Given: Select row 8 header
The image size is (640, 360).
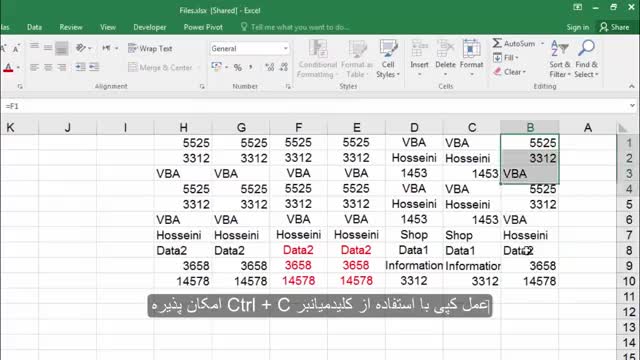Looking at the screenshot, I should (629, 250).
